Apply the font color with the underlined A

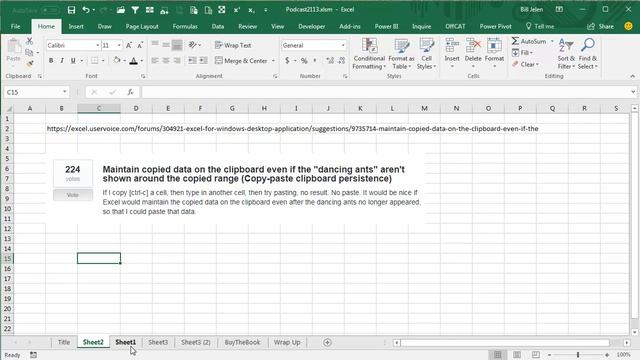click(x=133, y=61)
